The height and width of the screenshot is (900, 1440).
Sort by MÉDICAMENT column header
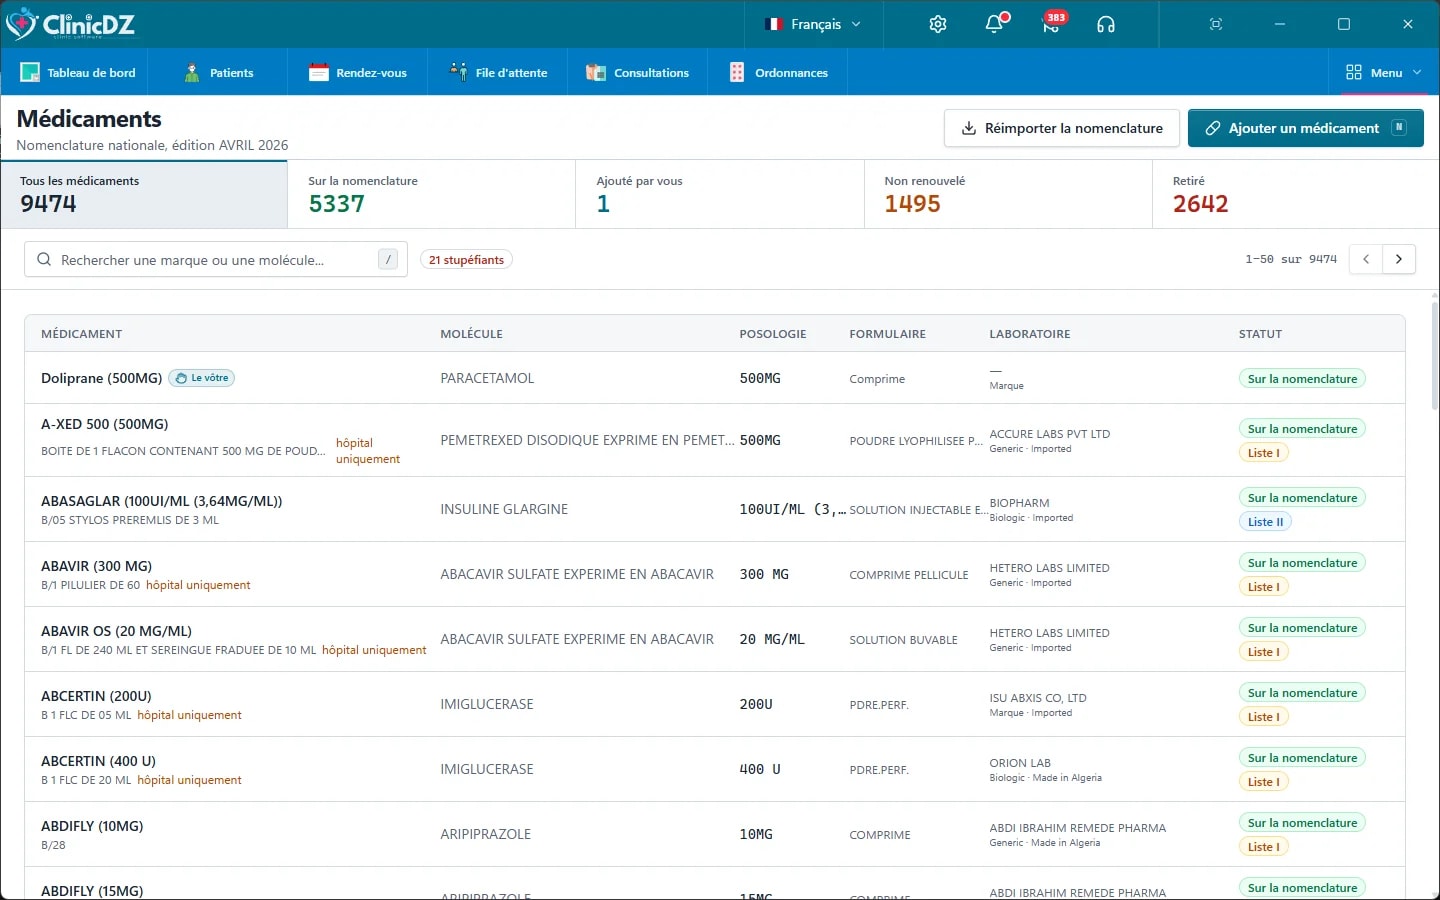point(81,334)
